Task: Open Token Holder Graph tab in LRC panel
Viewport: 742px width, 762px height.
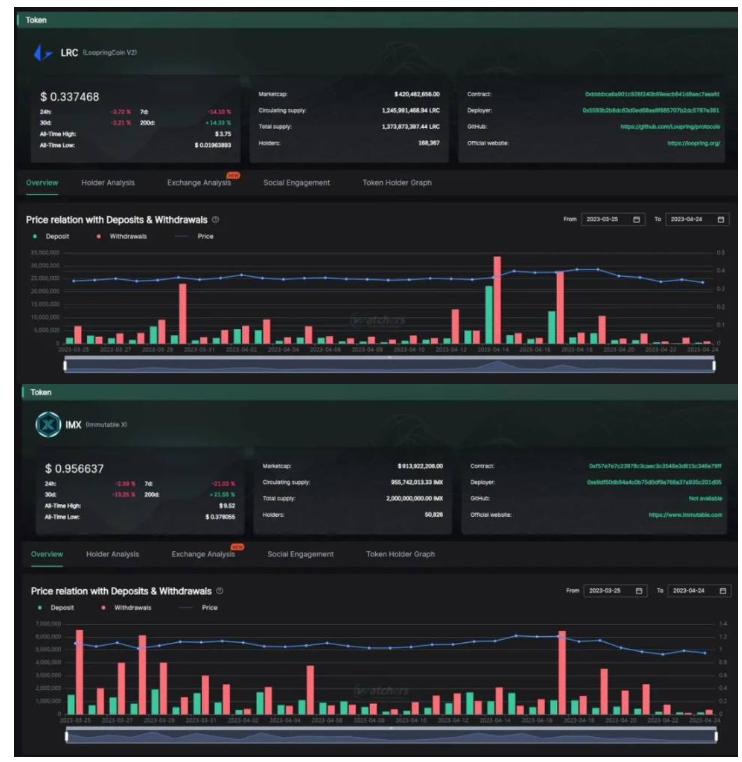Action: (x=397, y=183)
